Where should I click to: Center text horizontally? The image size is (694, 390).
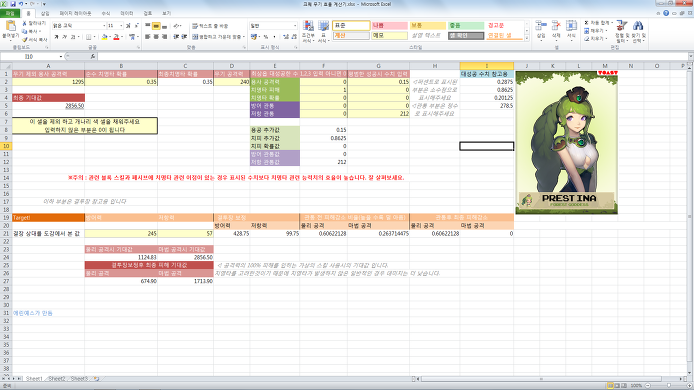[x=156, y=37]
